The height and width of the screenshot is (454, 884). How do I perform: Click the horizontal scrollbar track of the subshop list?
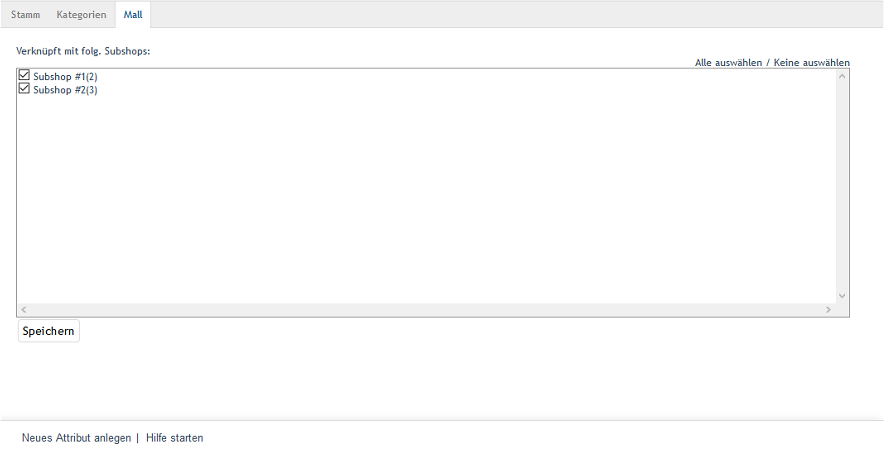point(426,310)
